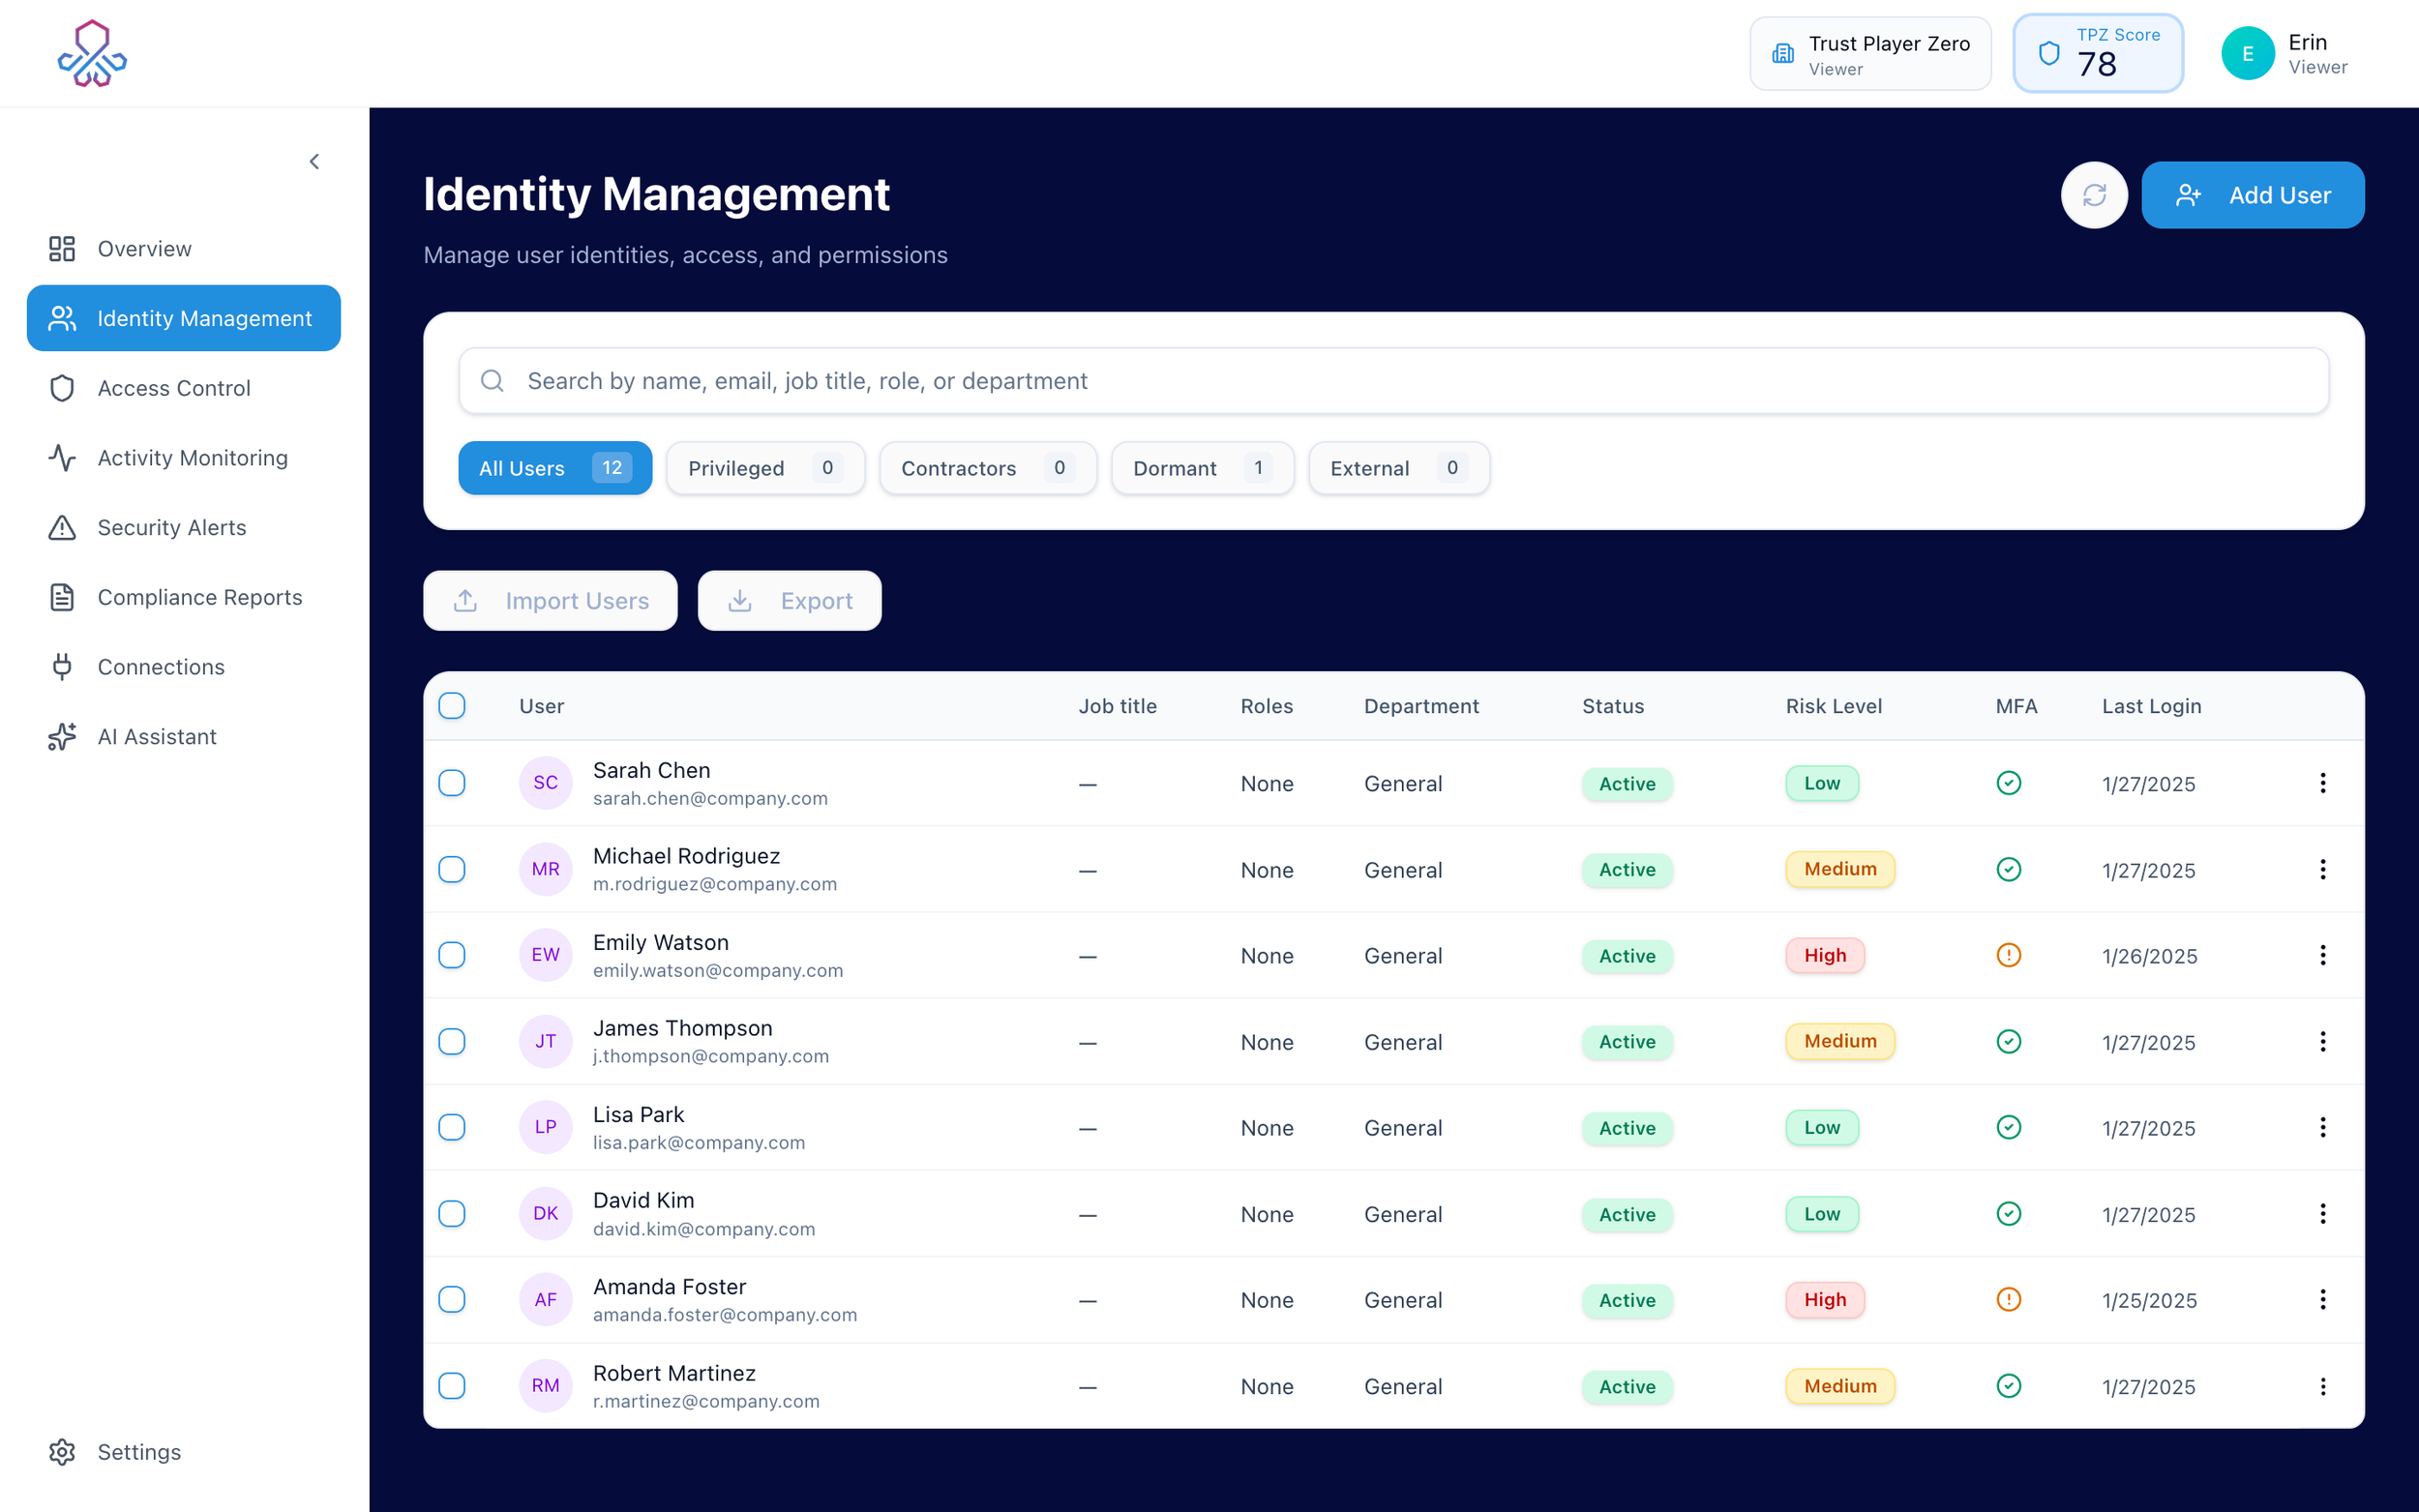Click the Medium risk badge for Michael Rodriguez
This screenshot has width=2419, height=1512.
coord(1840,869)
